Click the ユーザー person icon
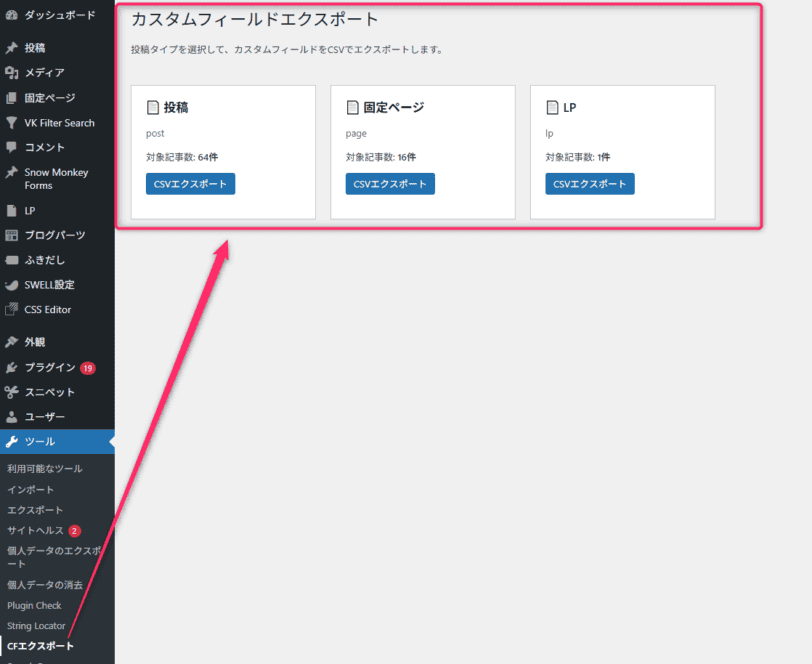812x664 pixels. [12, 417]
